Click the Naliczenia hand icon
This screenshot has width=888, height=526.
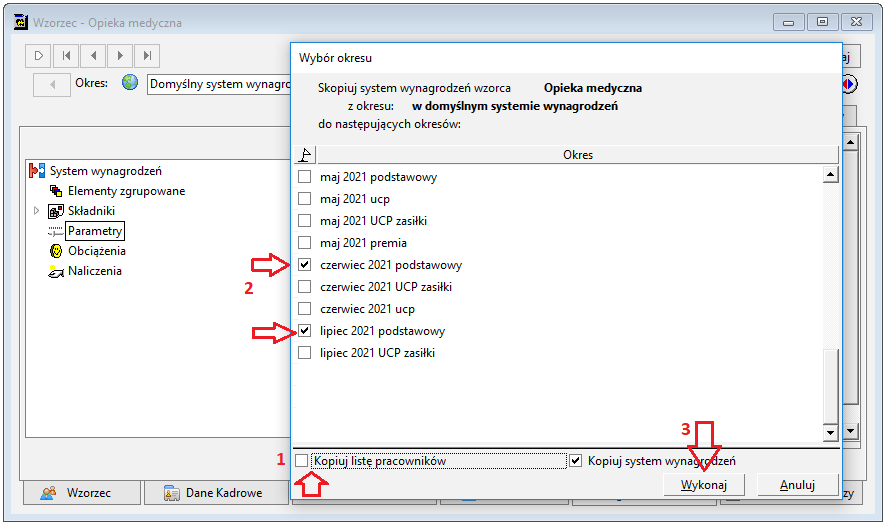pyautogui.click(x=56, y=271)
